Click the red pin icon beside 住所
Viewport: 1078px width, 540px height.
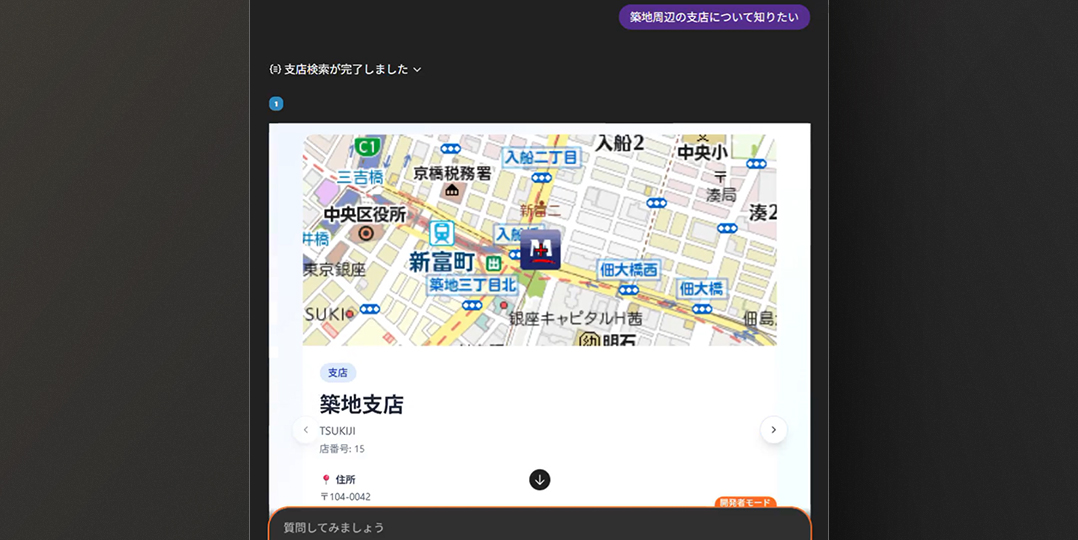tap(326, 479)
